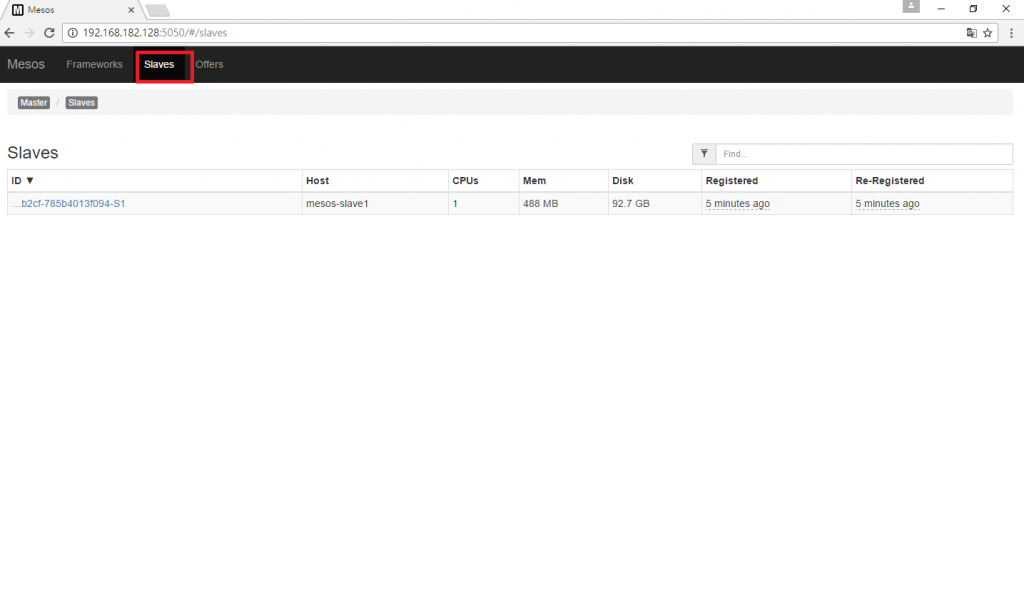This screenshot has width=1024, height=596.
Task: Open the Chrome three-dot menu
Action: [x=1011, y=33]
